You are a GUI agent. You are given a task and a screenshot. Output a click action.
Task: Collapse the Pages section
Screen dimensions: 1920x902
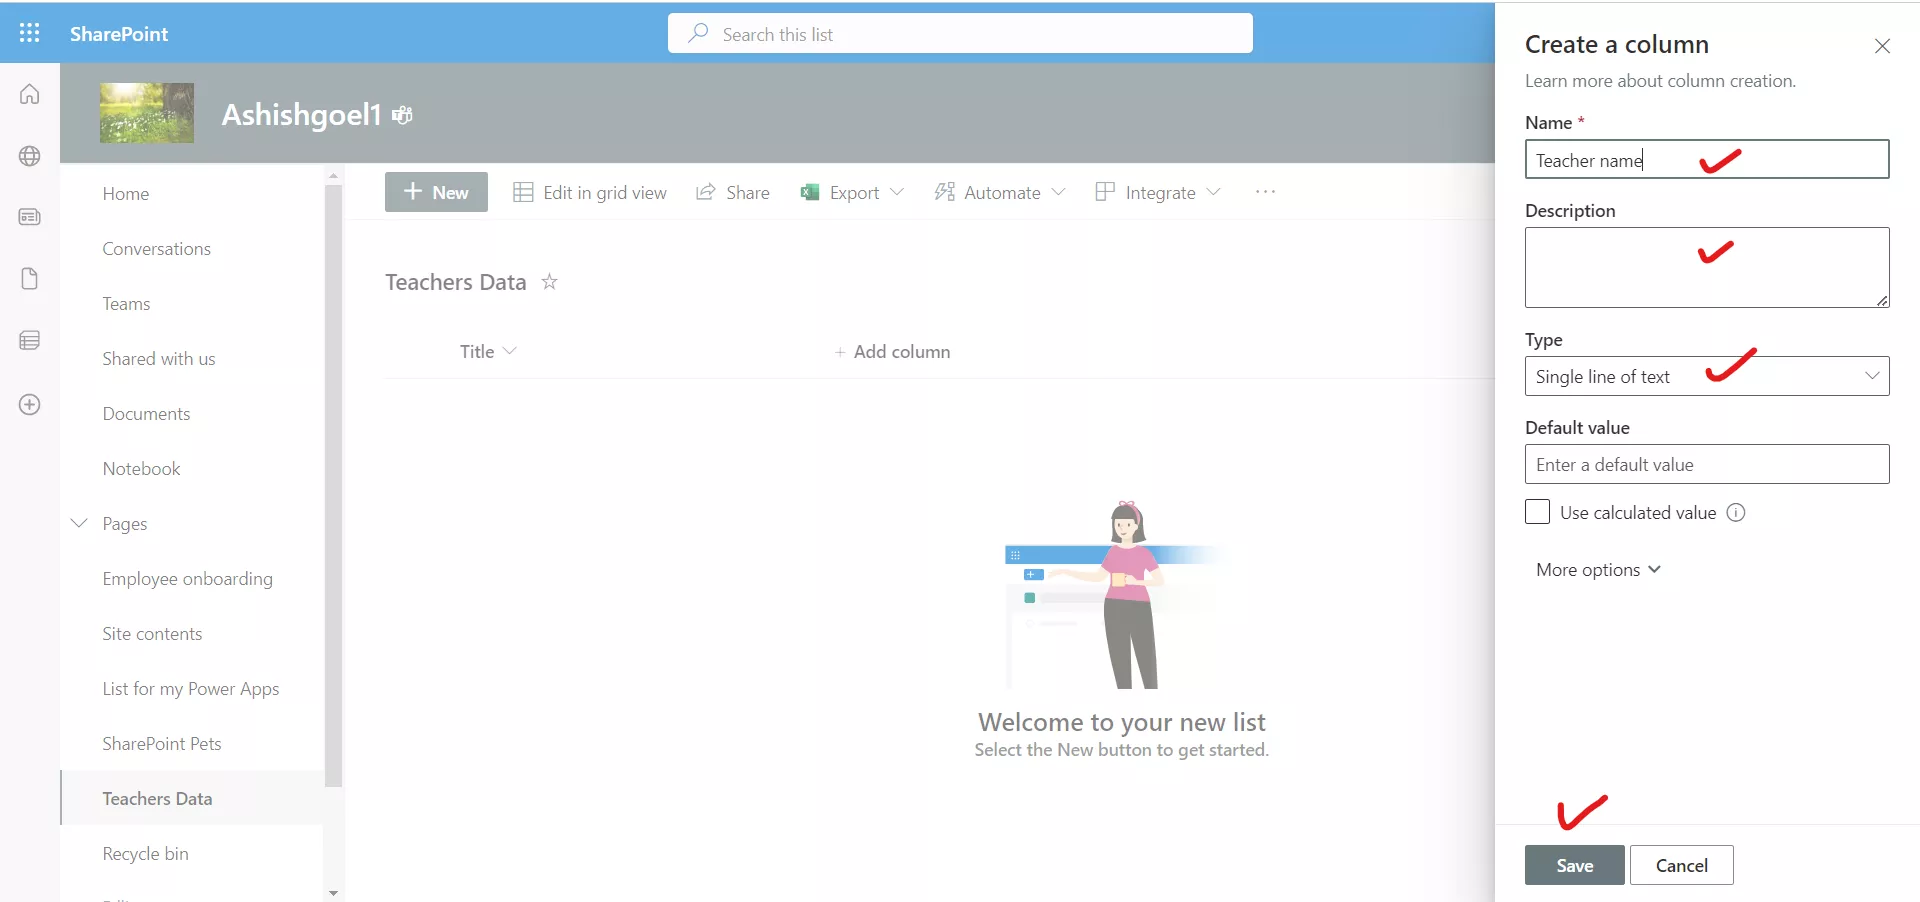coord(79,523)
